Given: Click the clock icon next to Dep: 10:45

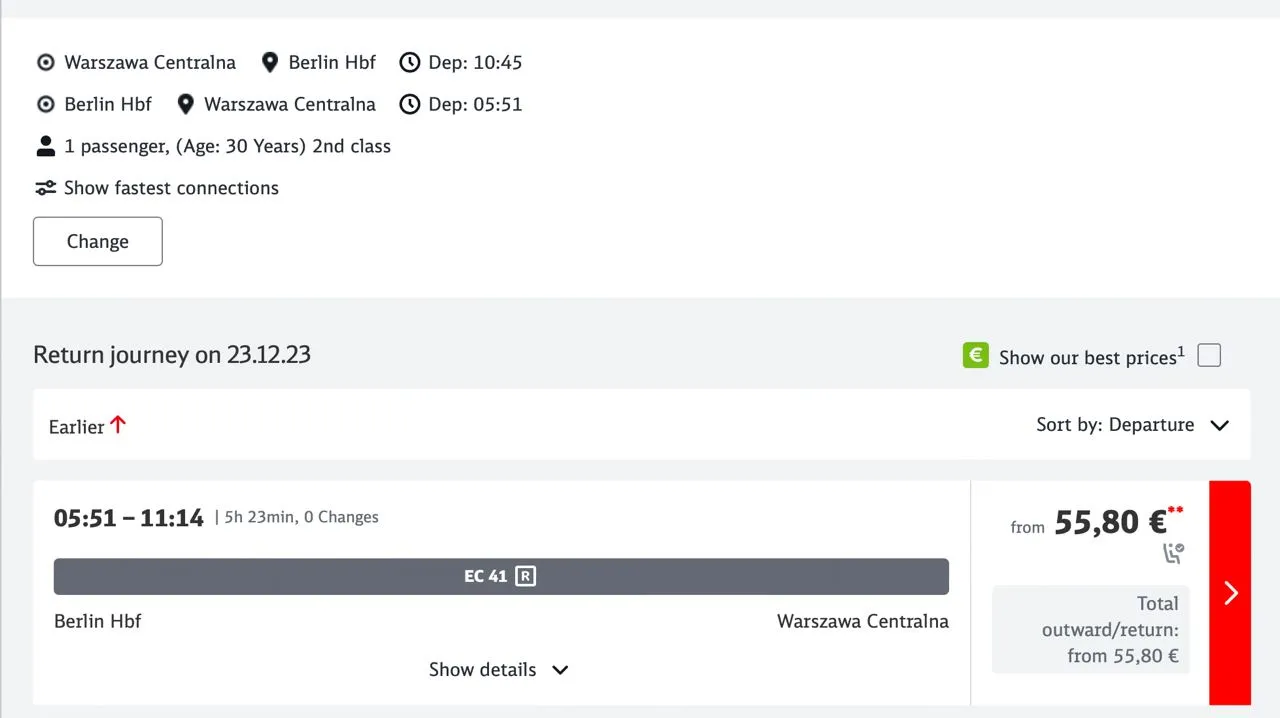Looking at the screenshot, I should click(x=409, y=62).
